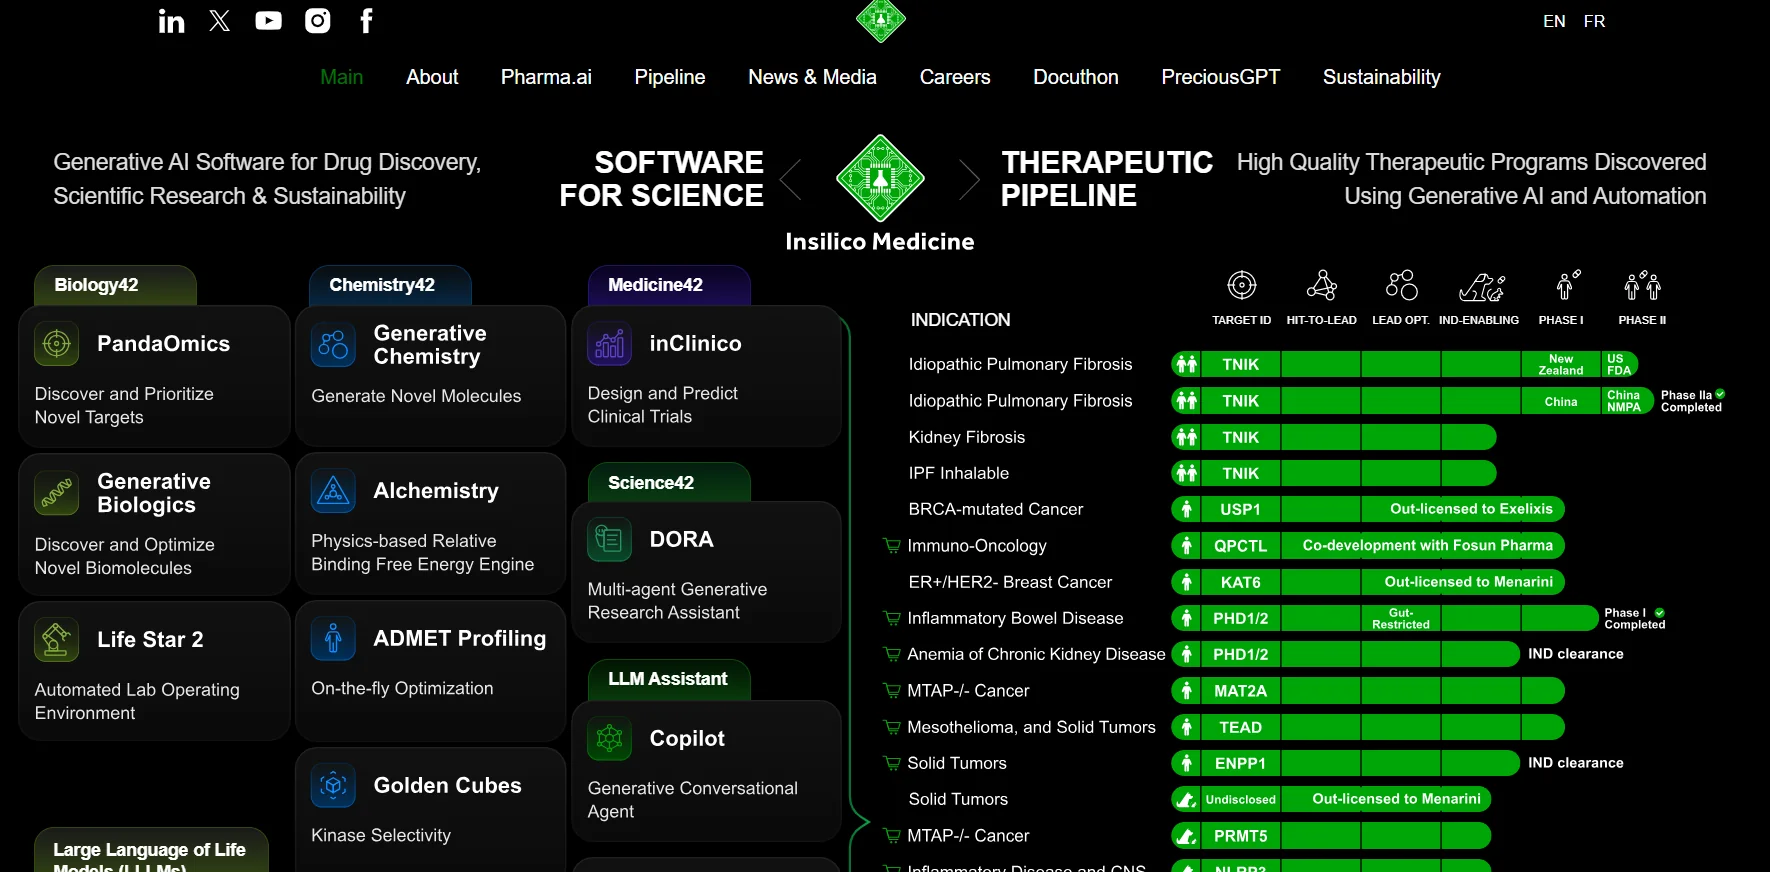This screenshot has width=1770, height=872.
Task: Open the PreciousGPT menu item
Action: [x=1221, y=77]
